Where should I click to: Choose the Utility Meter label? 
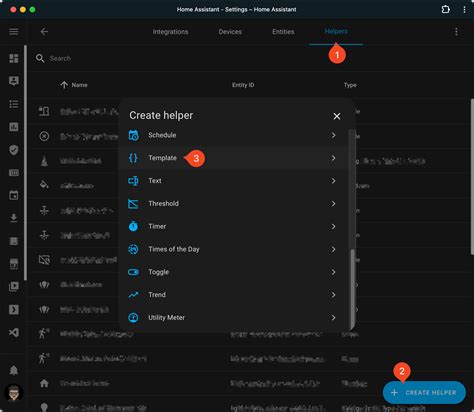click(x=166, y=318)
